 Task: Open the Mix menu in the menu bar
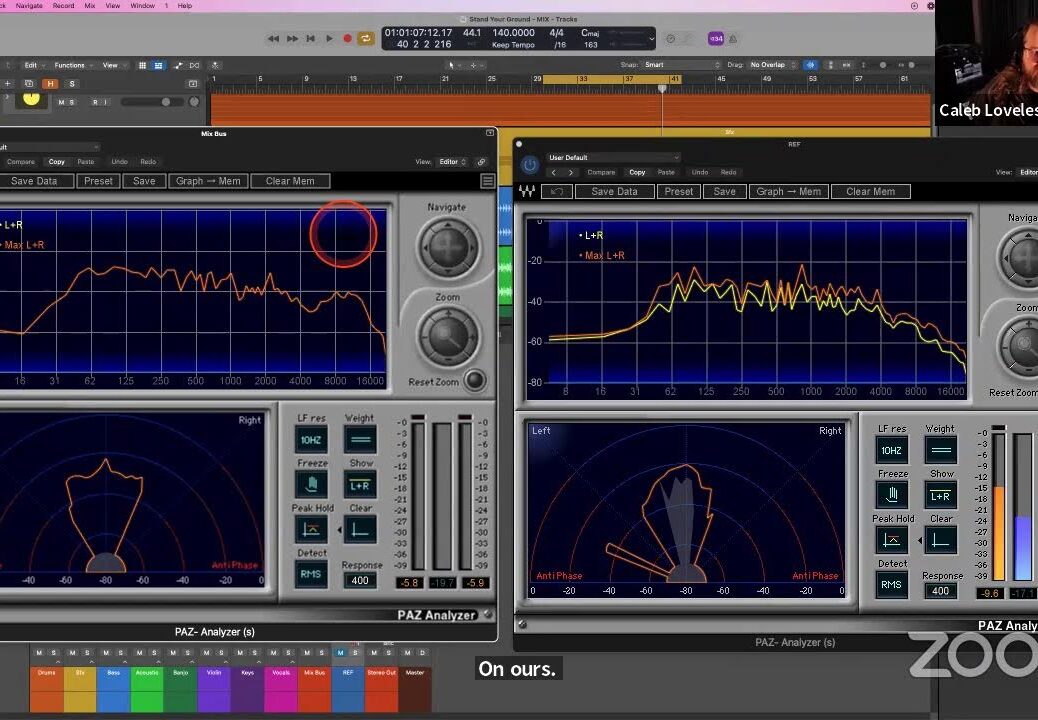click(x=90, y=5)
